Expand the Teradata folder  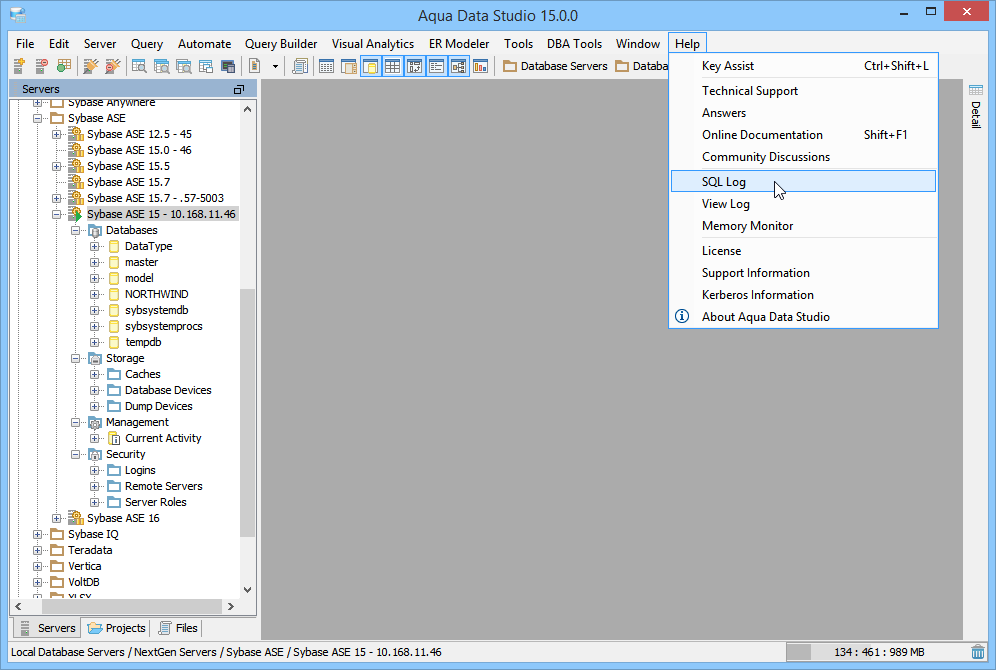coord(37,550)
